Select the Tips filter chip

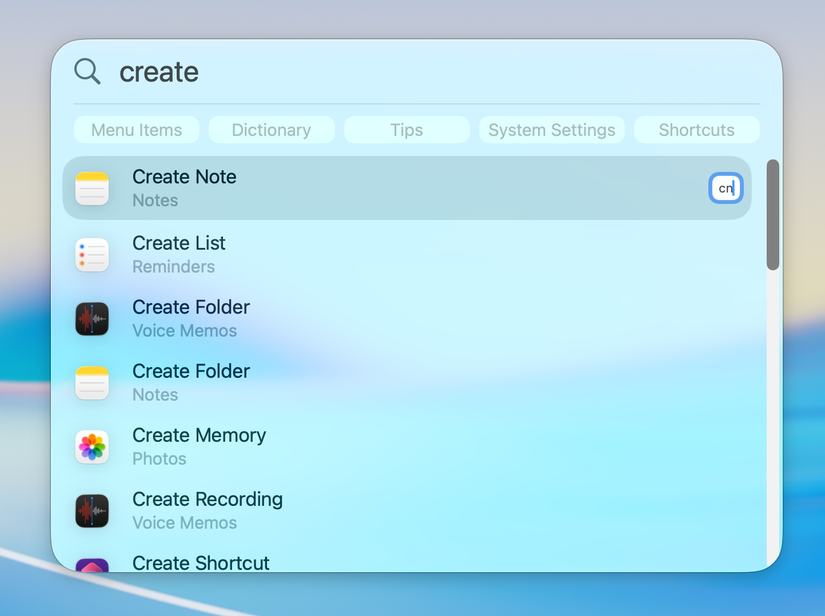pos(407,130)
